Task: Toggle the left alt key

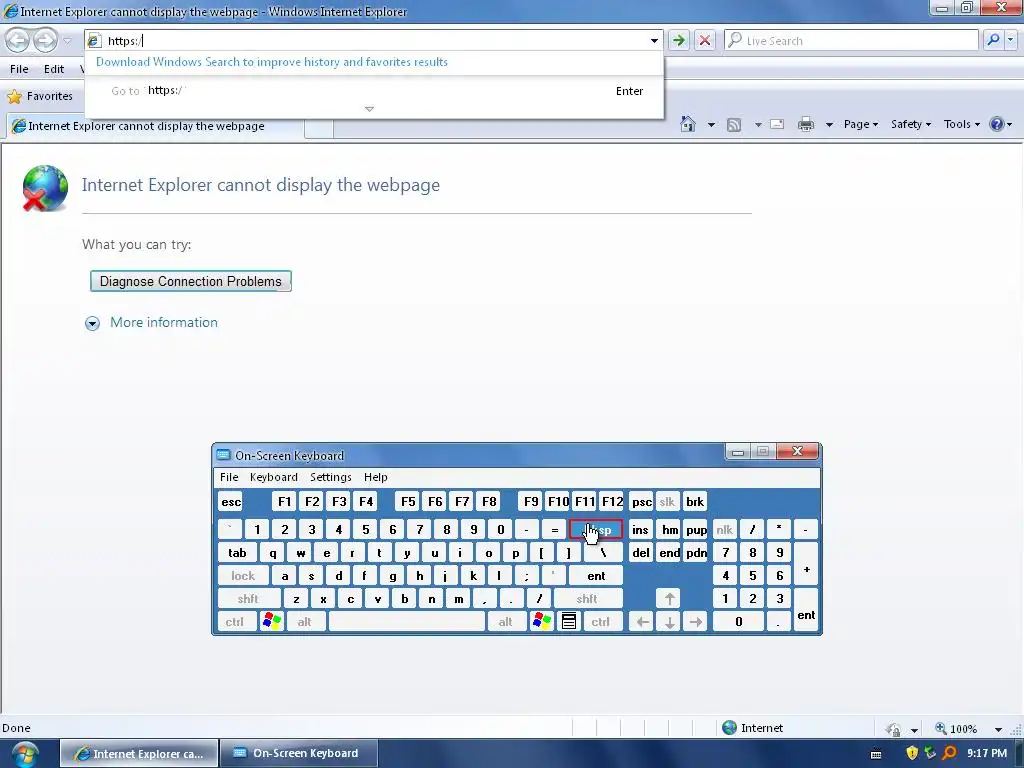Action: pyautogui.click(x=305, y=622)
